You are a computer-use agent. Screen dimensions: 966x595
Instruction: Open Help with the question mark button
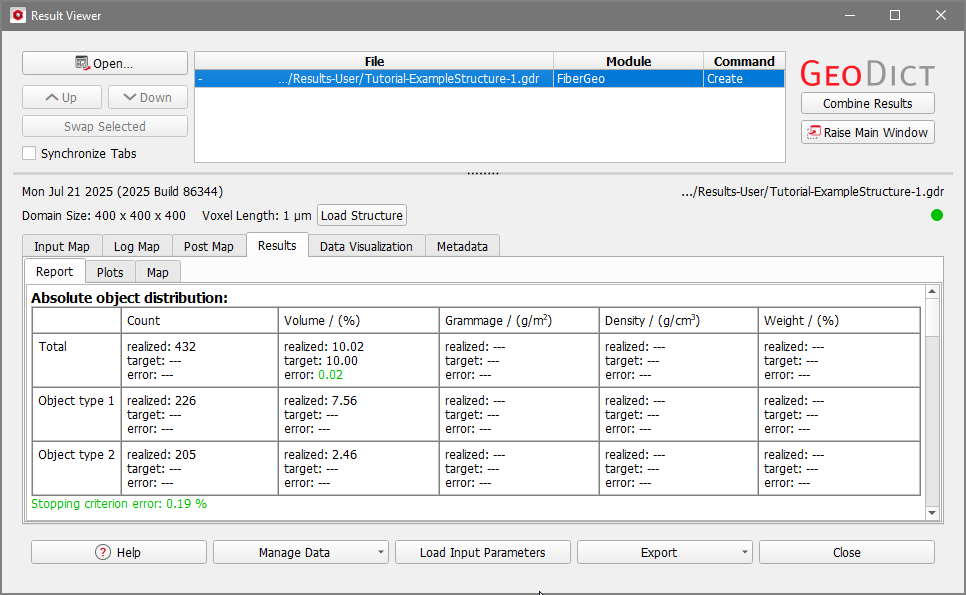click(118, 552)
